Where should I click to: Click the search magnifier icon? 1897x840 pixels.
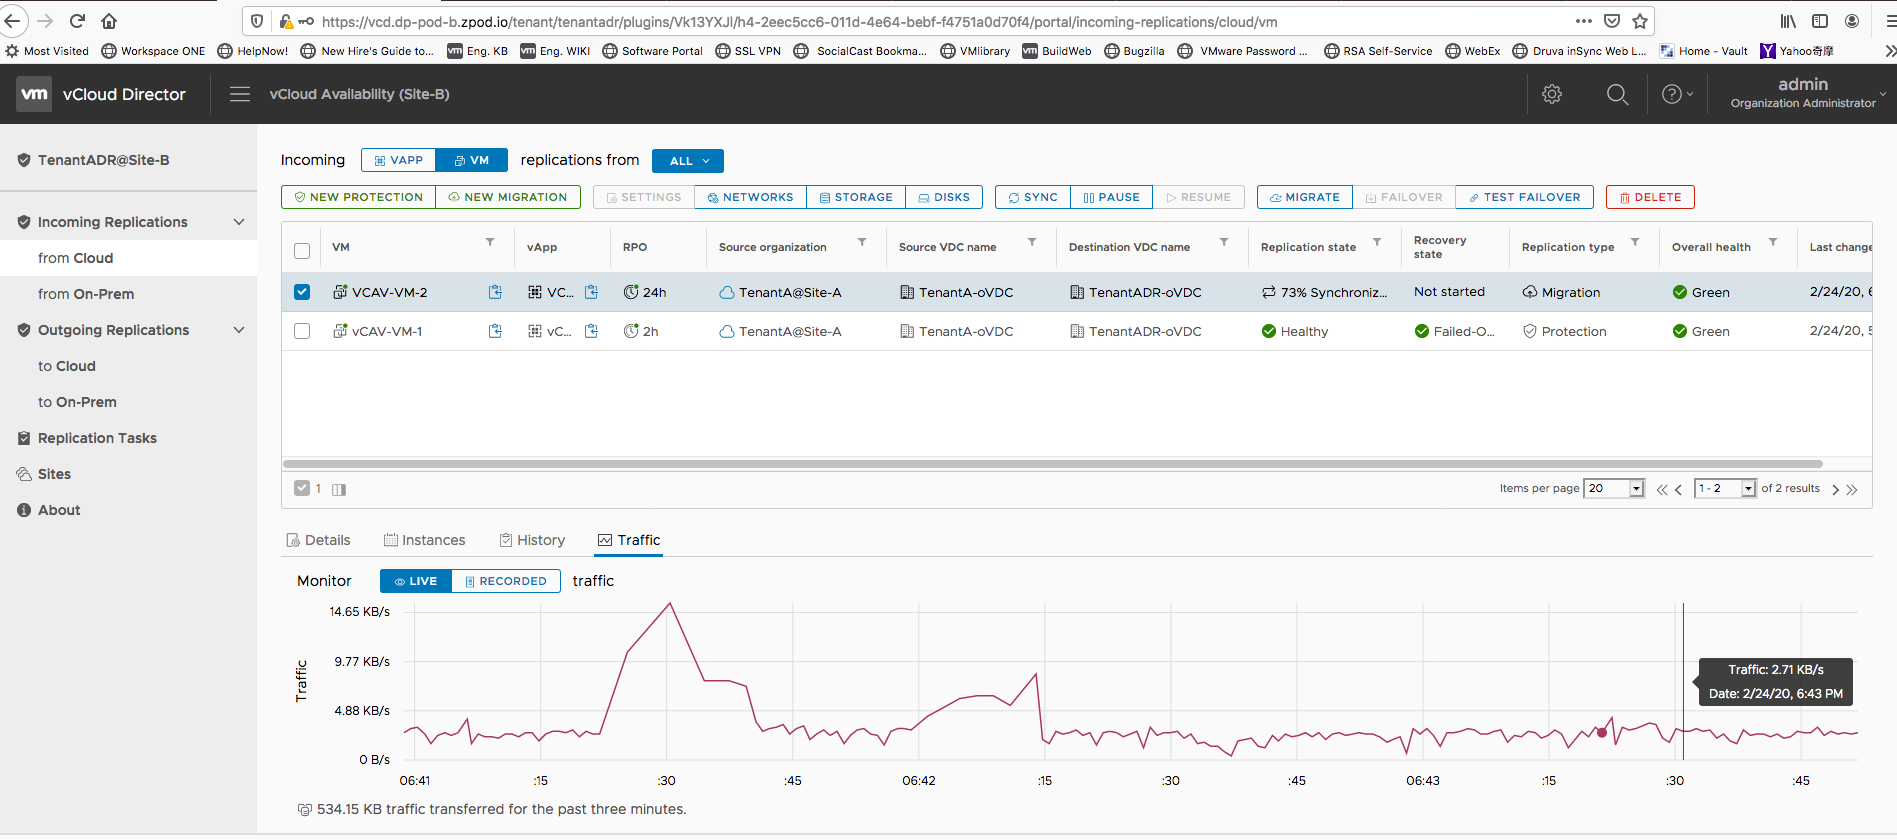tap(1617, 94)
